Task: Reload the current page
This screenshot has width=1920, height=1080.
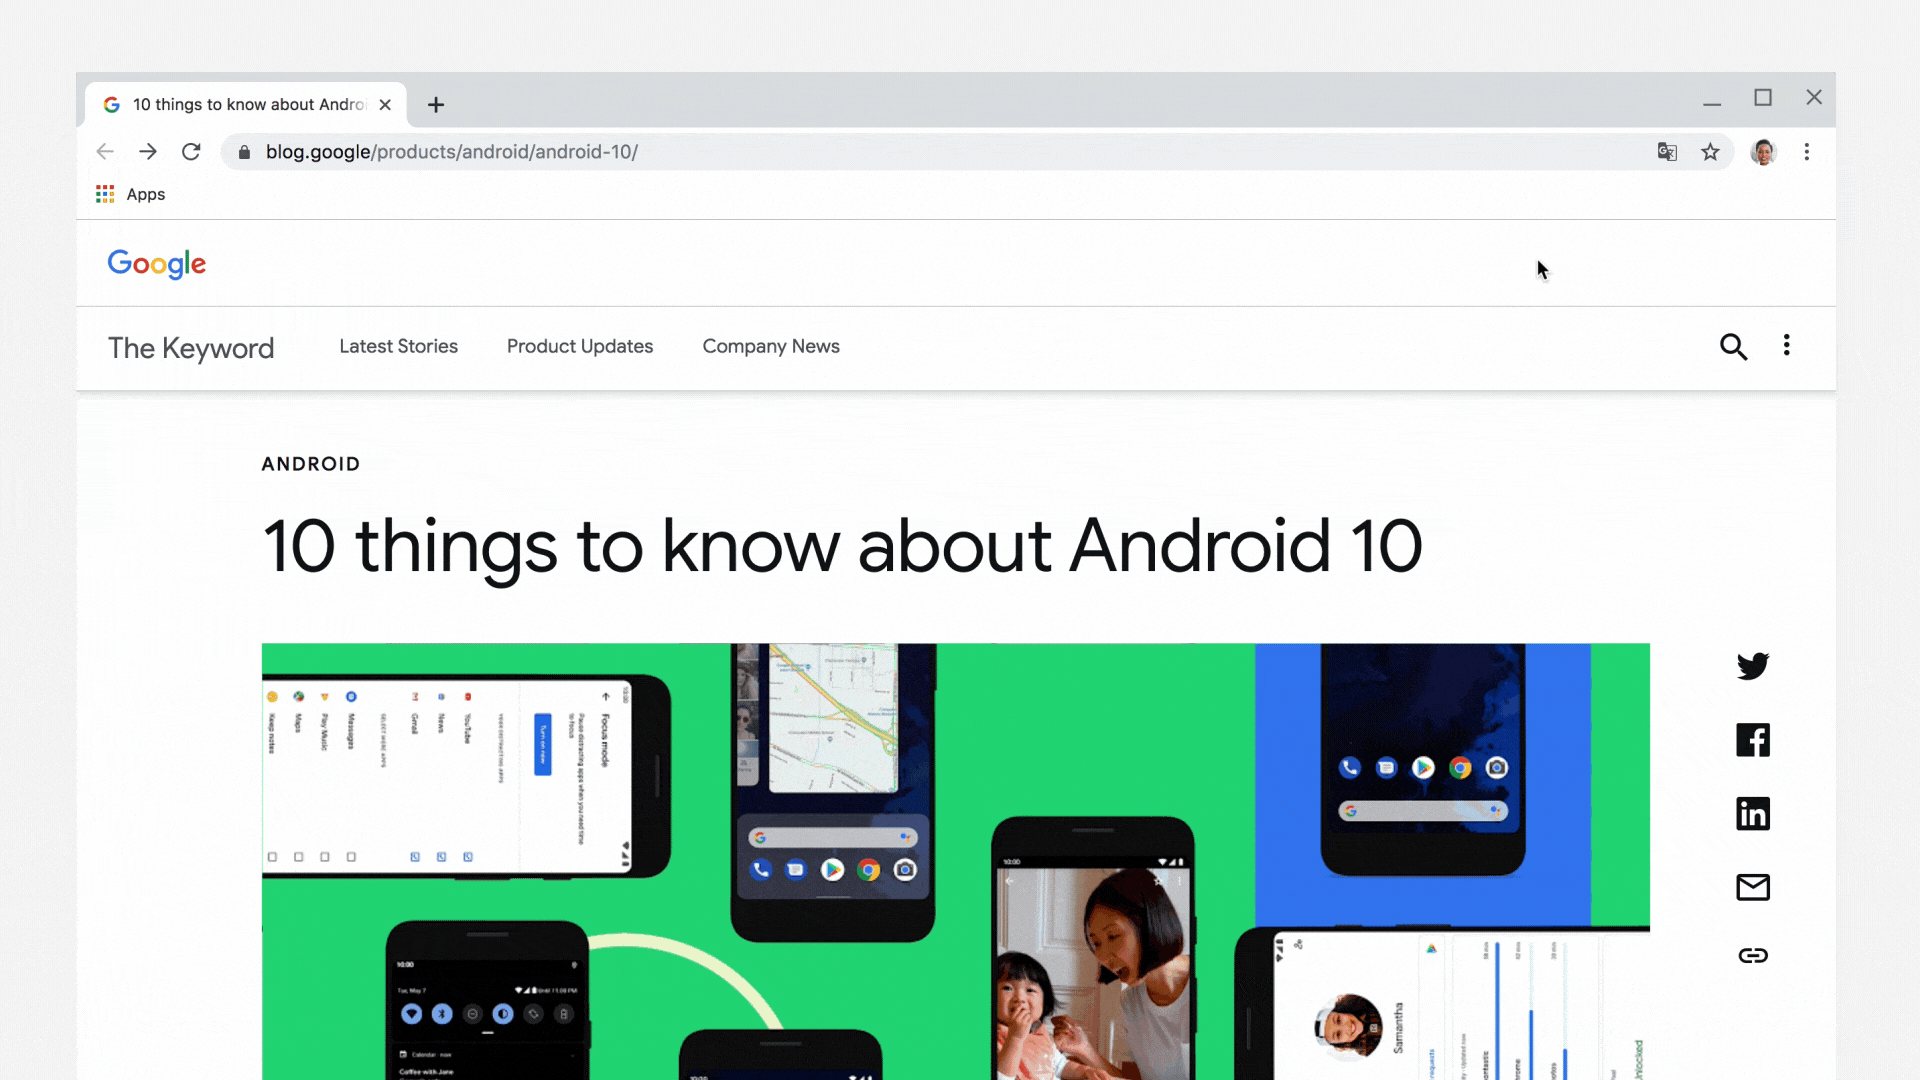Action: [191, 152]
